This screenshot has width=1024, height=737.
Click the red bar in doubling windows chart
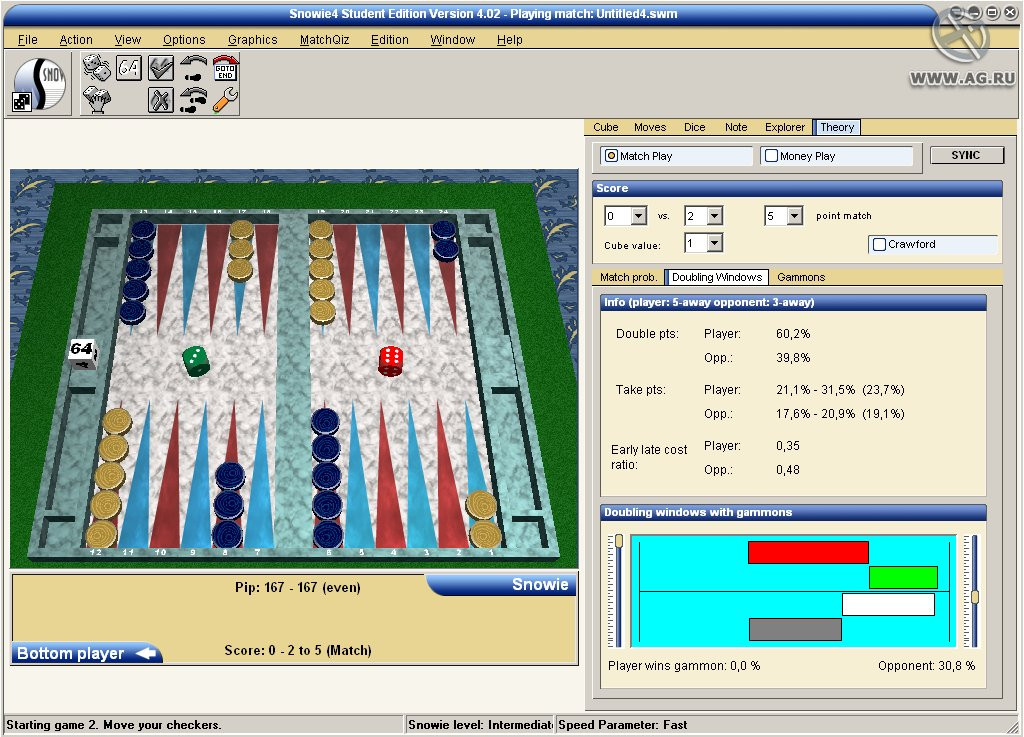[x=808, y=552]
